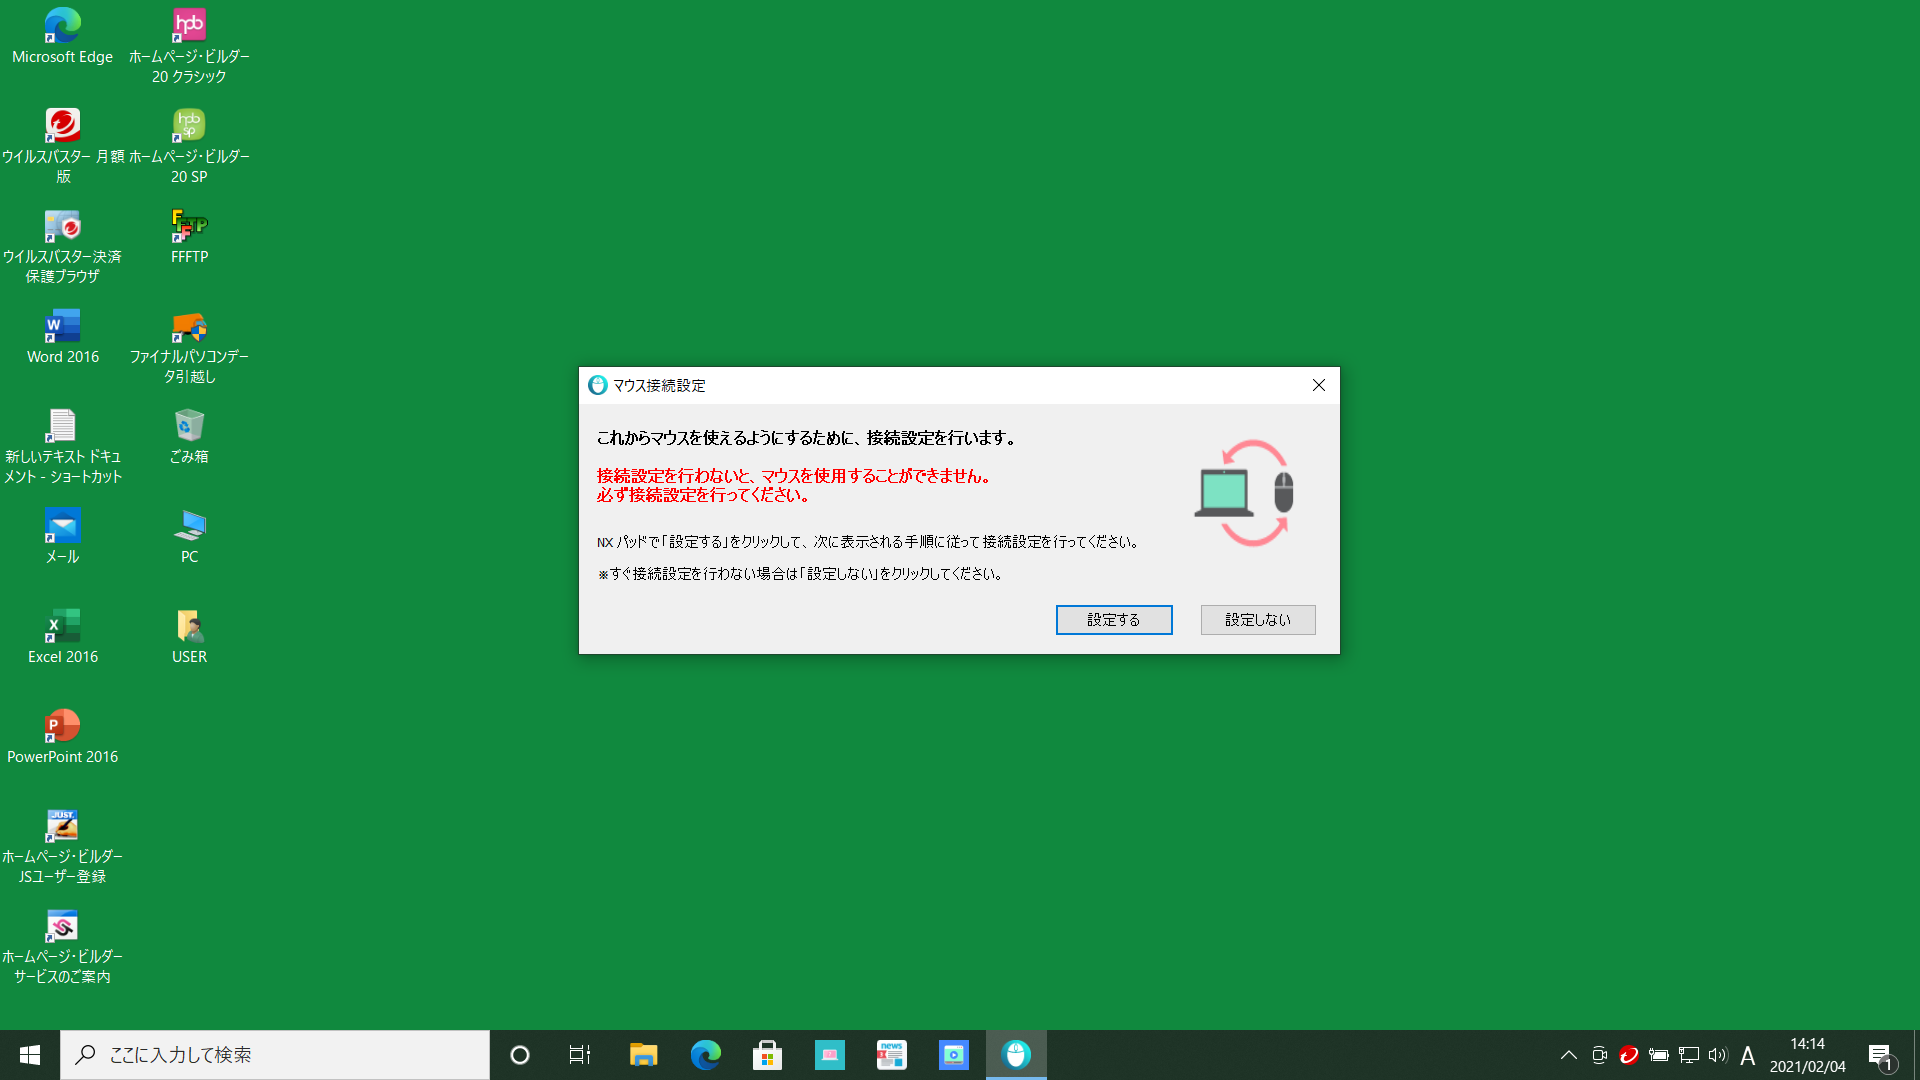The width and height of the screenshot is (1920, 1080).
Task: Click 設定する button in dialog
Action: [1113, 620]
